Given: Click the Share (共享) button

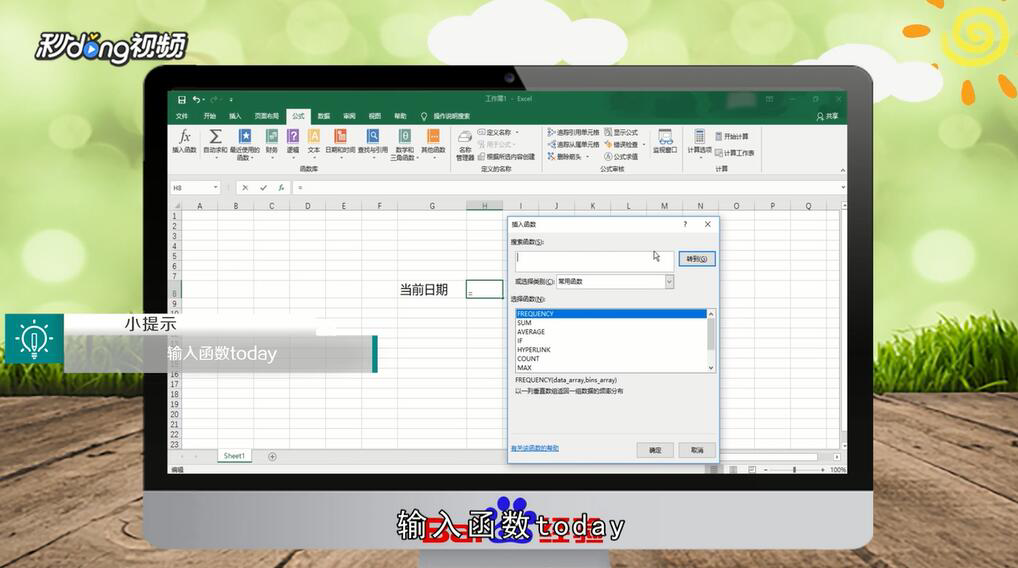Looking at the screenshot, I should pyautogui.click(x=827, y=116).
